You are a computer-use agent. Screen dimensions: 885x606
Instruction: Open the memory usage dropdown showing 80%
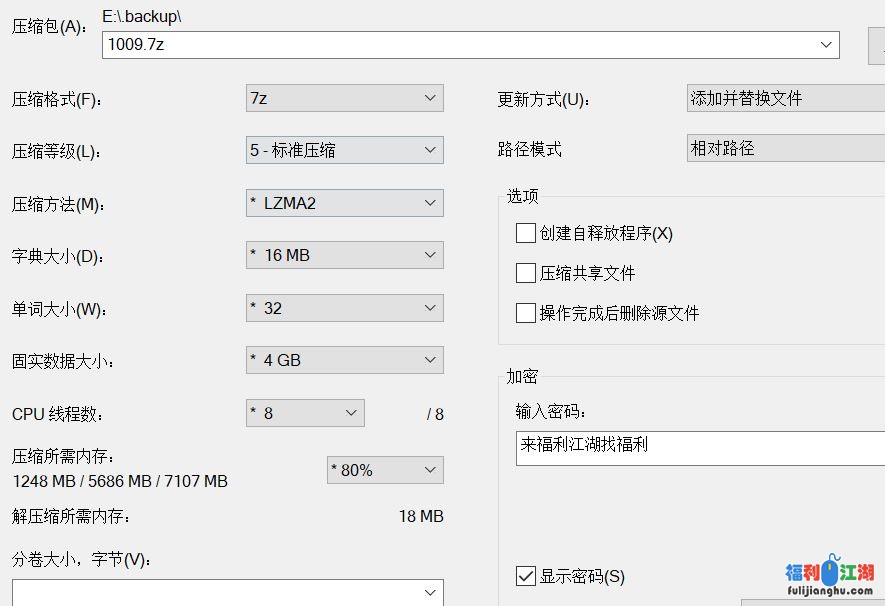[385, 470]
